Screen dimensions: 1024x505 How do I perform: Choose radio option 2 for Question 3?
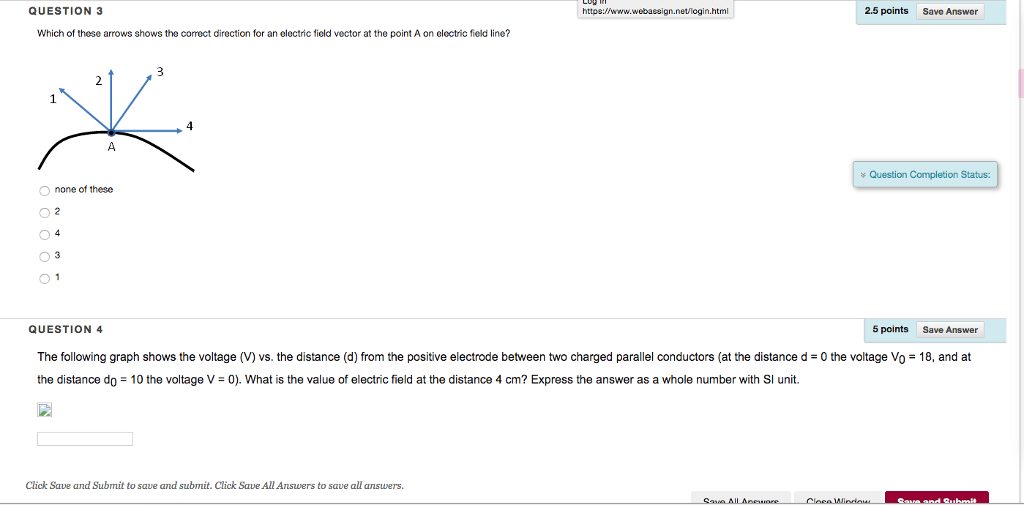[44, 212]
